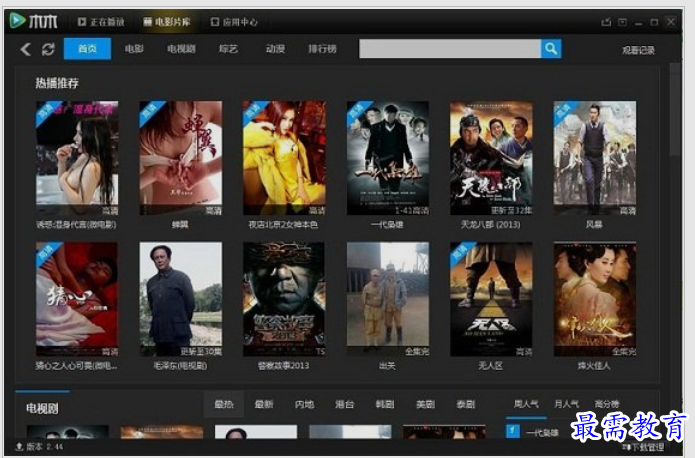Screen dimensions: 695x458
Task: Select the 最新 filter tab
Action: coord(264,404)
